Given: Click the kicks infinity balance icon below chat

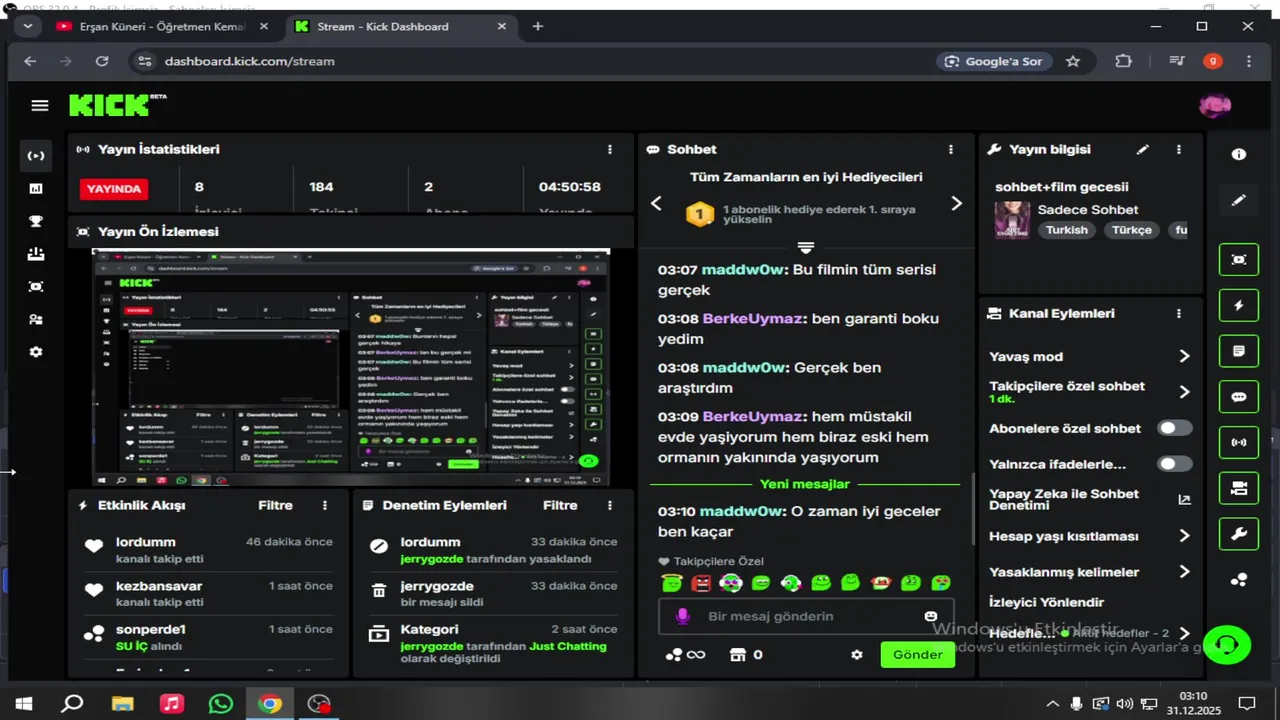Looking at the screenshot, I should [x=685, y=655].
